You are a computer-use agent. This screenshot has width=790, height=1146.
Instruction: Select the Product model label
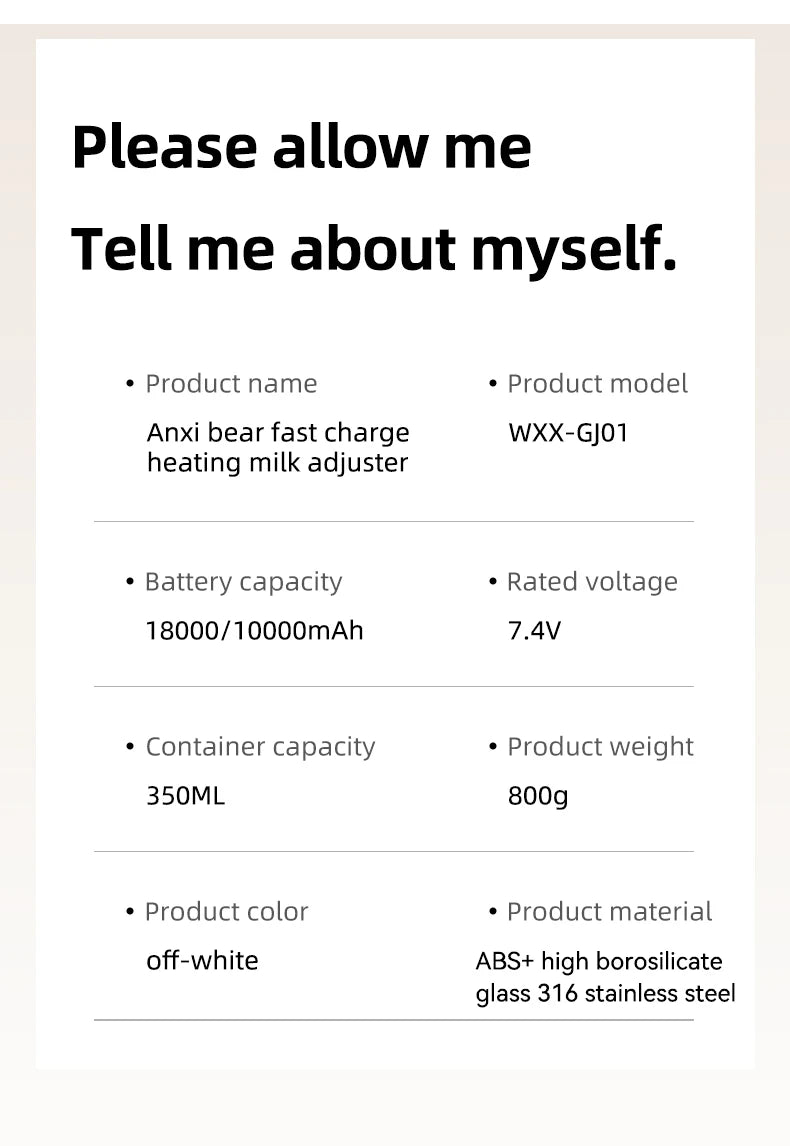point(597,384)
